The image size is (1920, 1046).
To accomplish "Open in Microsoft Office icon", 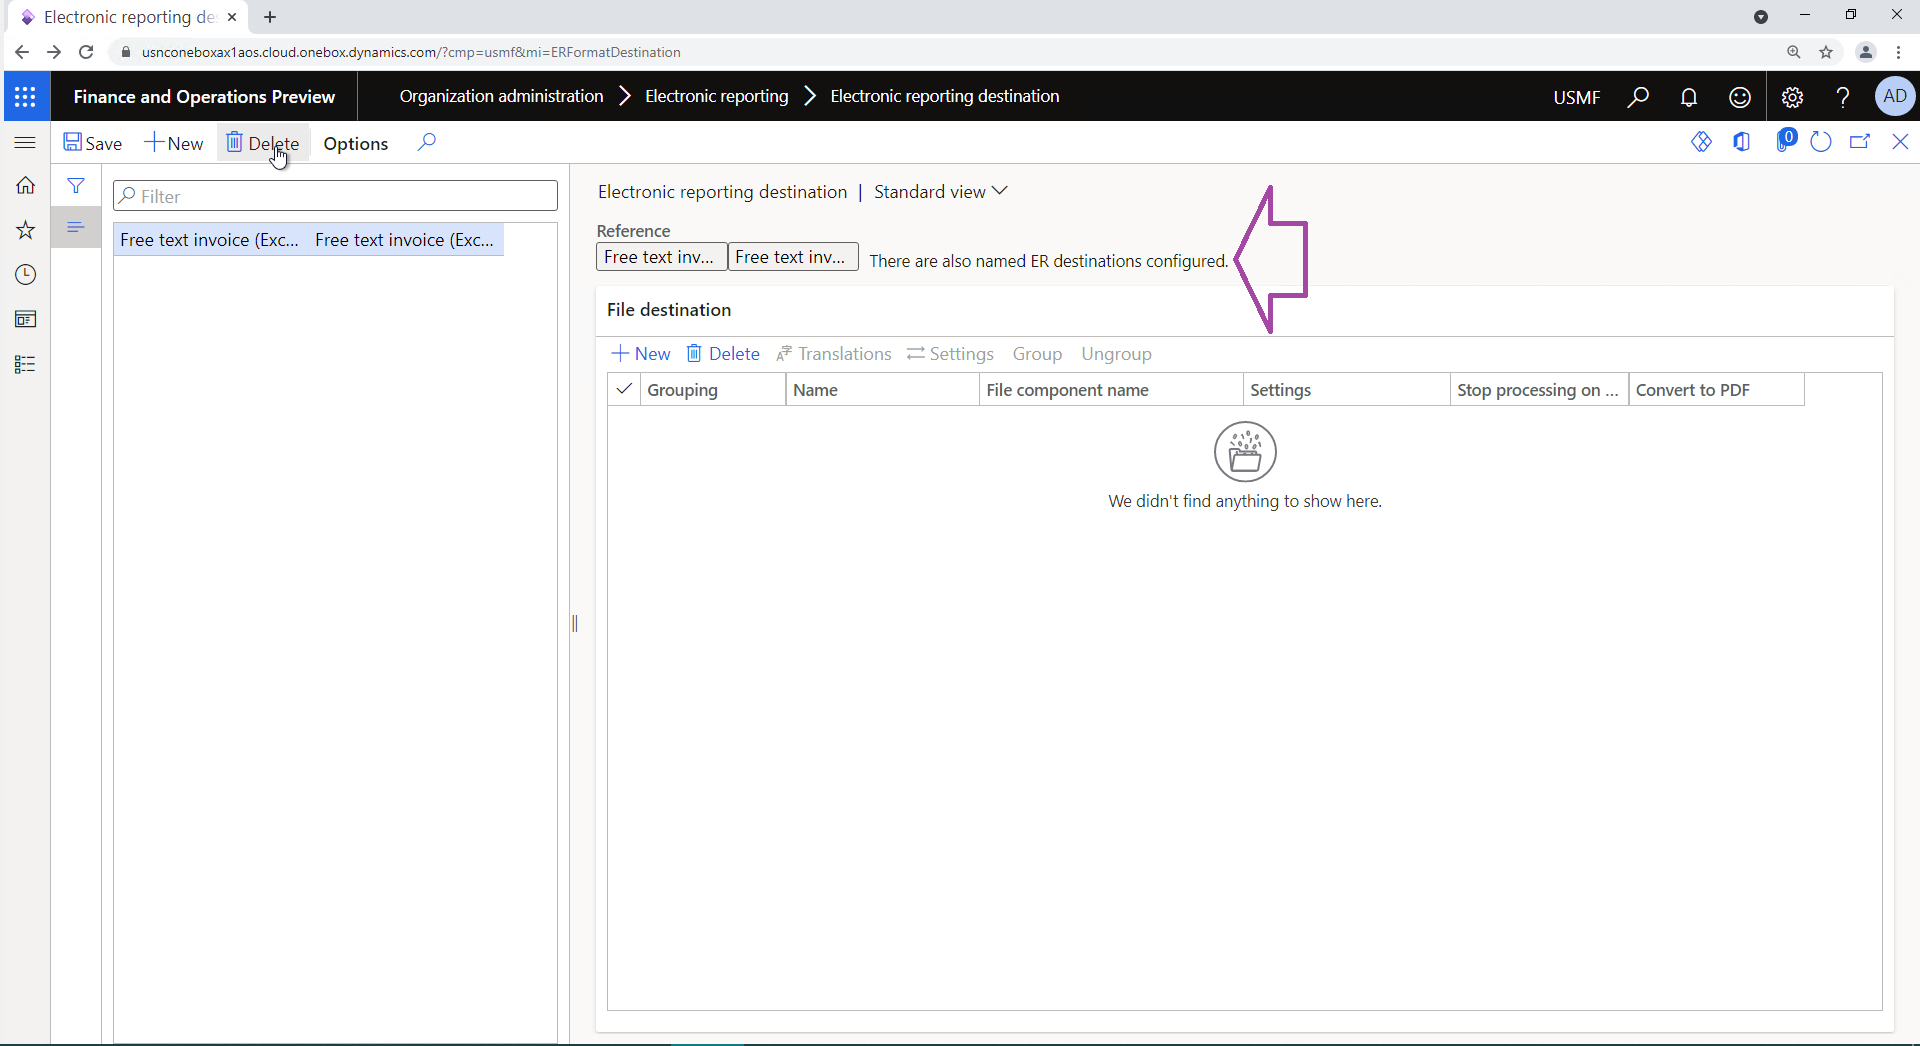I will point(1741,142).
